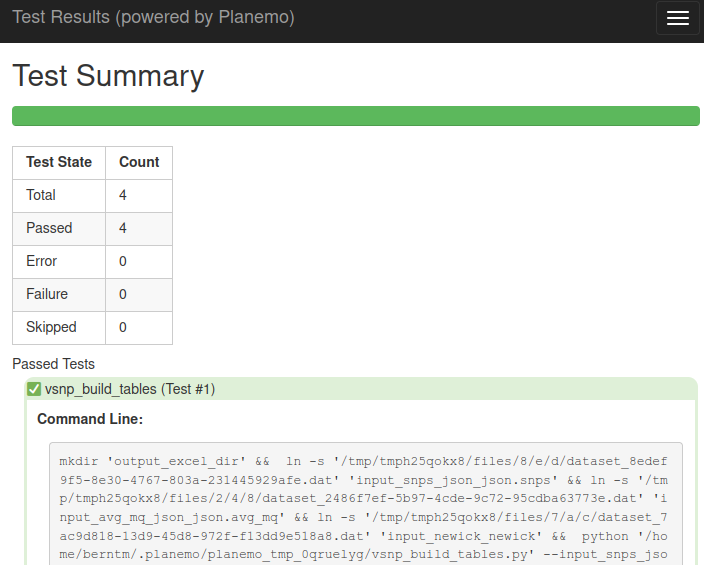704x565 pixels.
Task: Click the Error row label
Action: click(x=41, y=261)
